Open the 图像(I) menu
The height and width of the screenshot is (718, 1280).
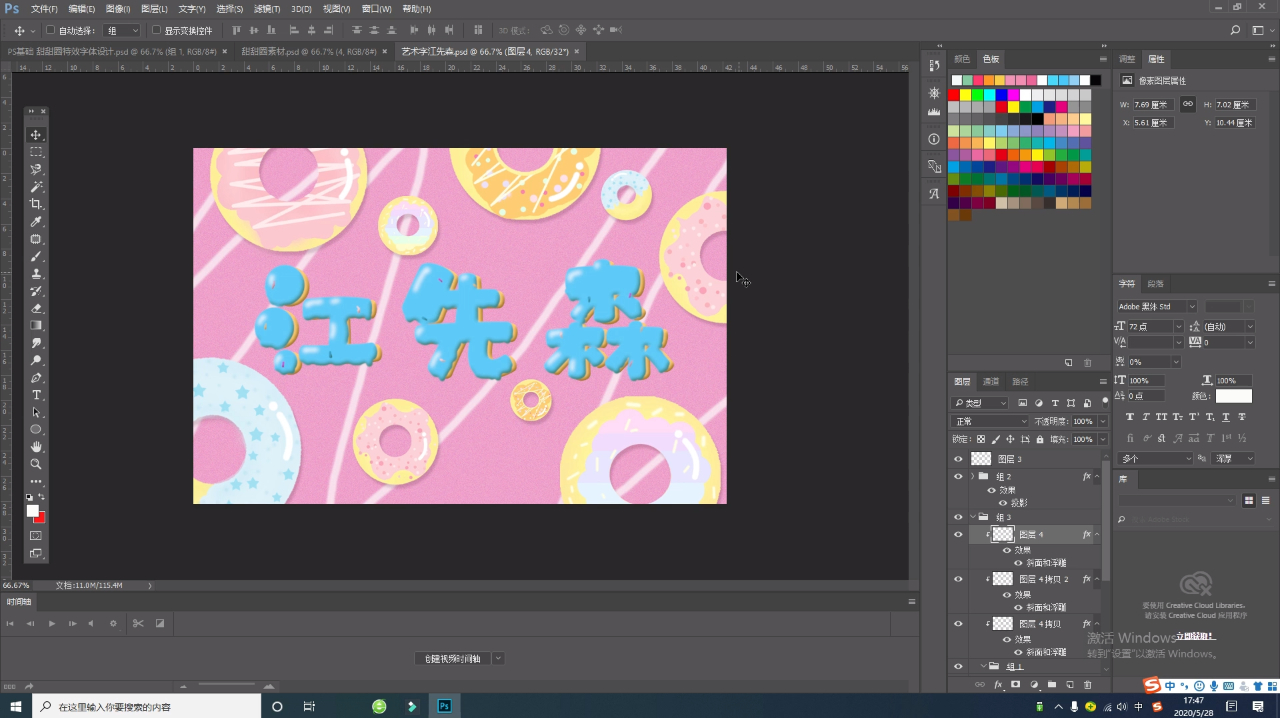(x=118, y=9)
